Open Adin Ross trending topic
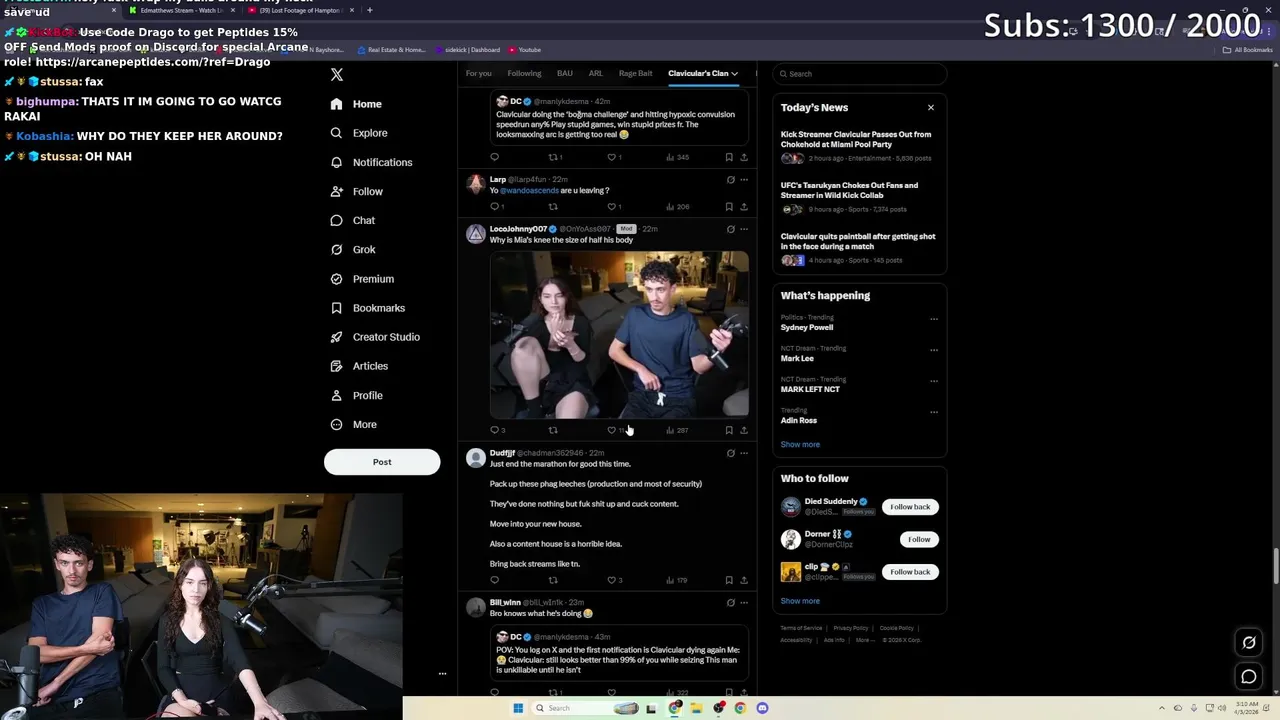The width and height of the screenshot is (1280, 720). (799, 420)
